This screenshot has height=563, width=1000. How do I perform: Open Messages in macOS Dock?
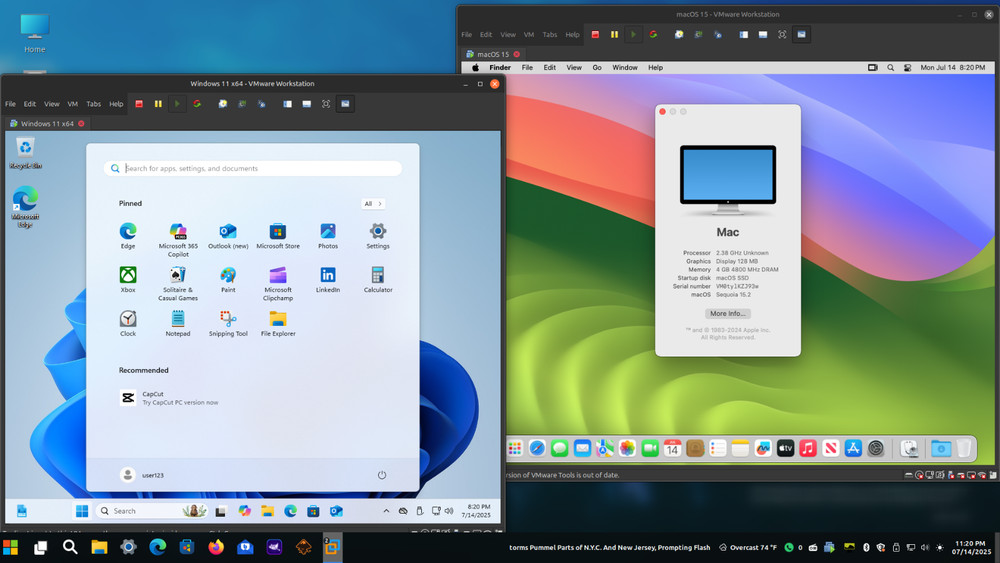[559, 449]
